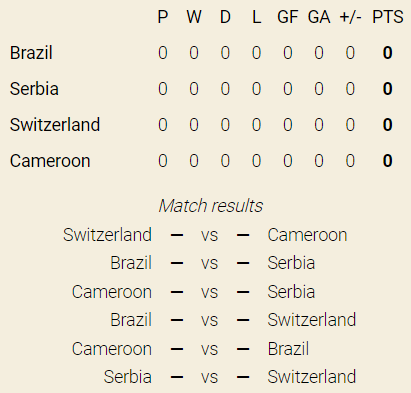Click the GF column header
This screenshot has width=411, height=393.
tap(288, 17)
